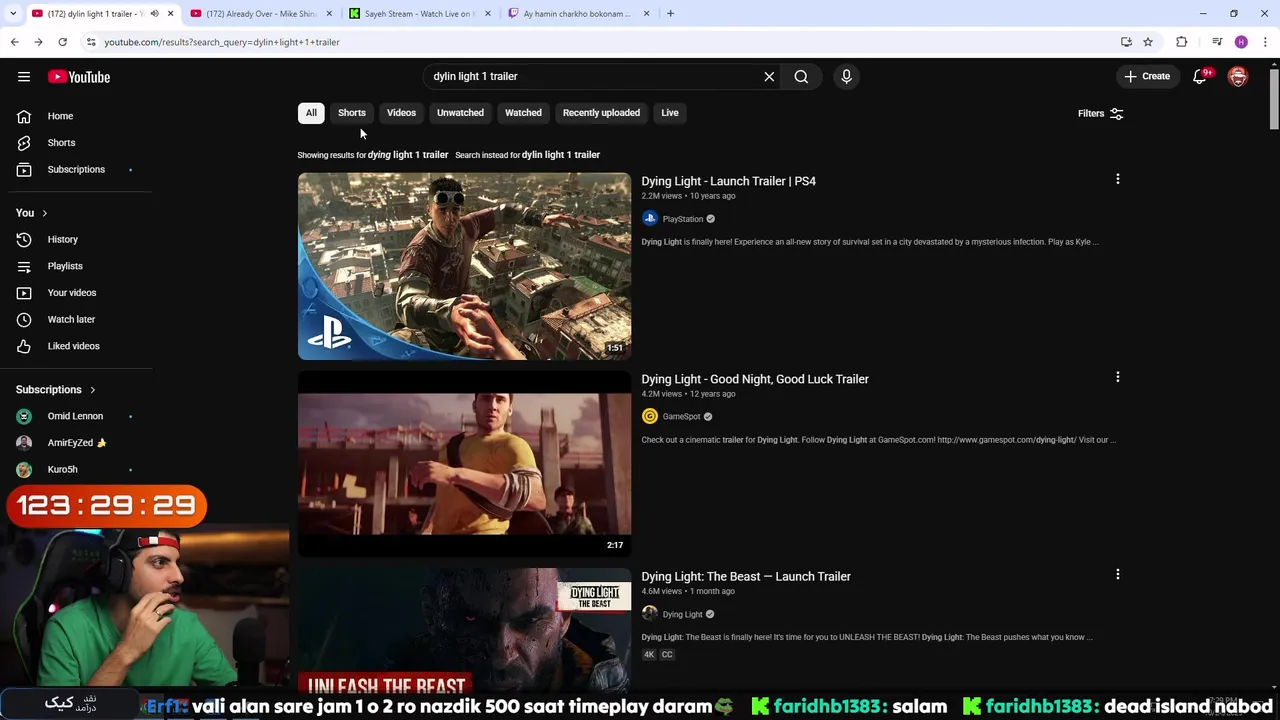The width and height of the screenshot is (1280, 720).
Task: Click the Create button
Action: pos(1147,76)
